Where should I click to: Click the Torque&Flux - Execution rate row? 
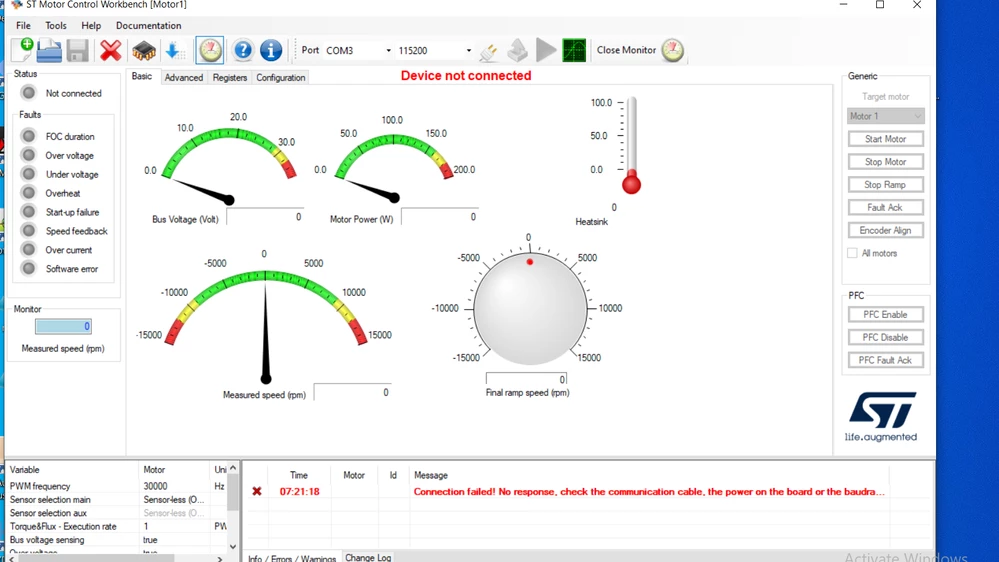coord(117,526)
